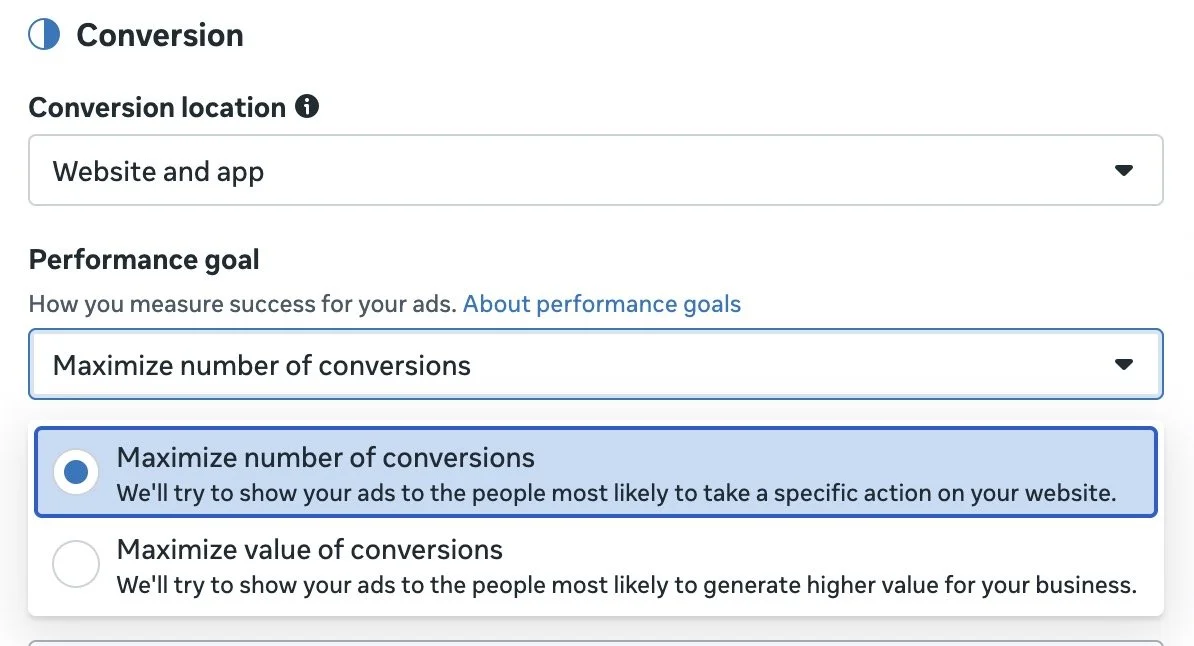Open the About performance goals link

point(601,303)
